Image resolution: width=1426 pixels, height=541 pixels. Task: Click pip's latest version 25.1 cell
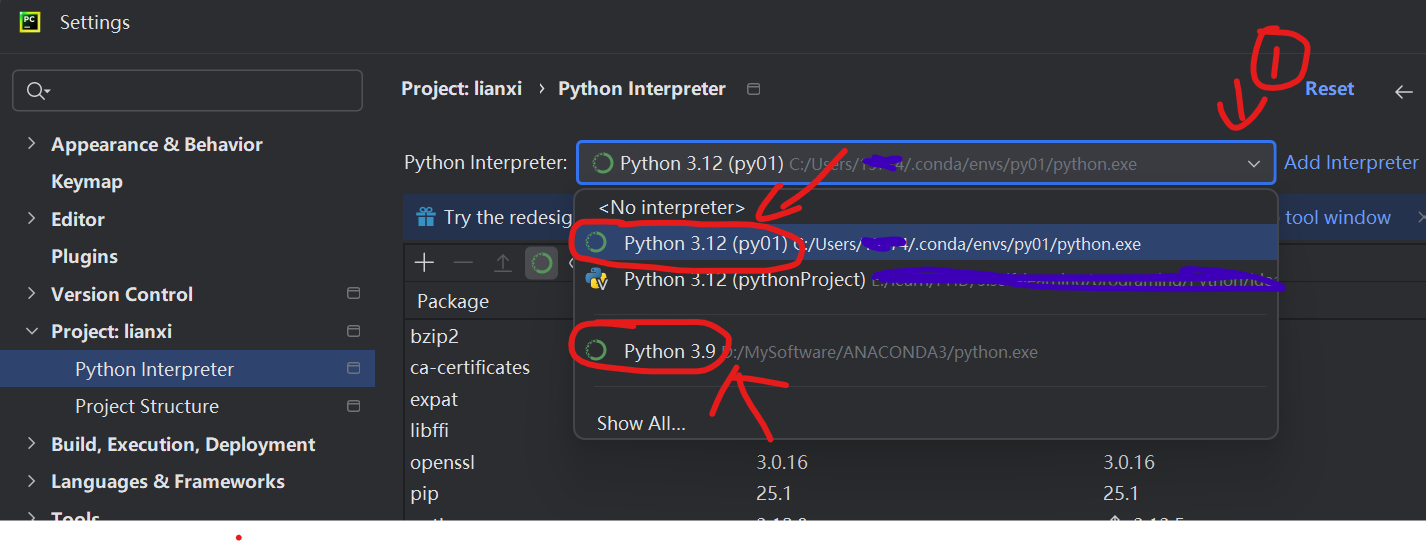[x=1121, y=494]
